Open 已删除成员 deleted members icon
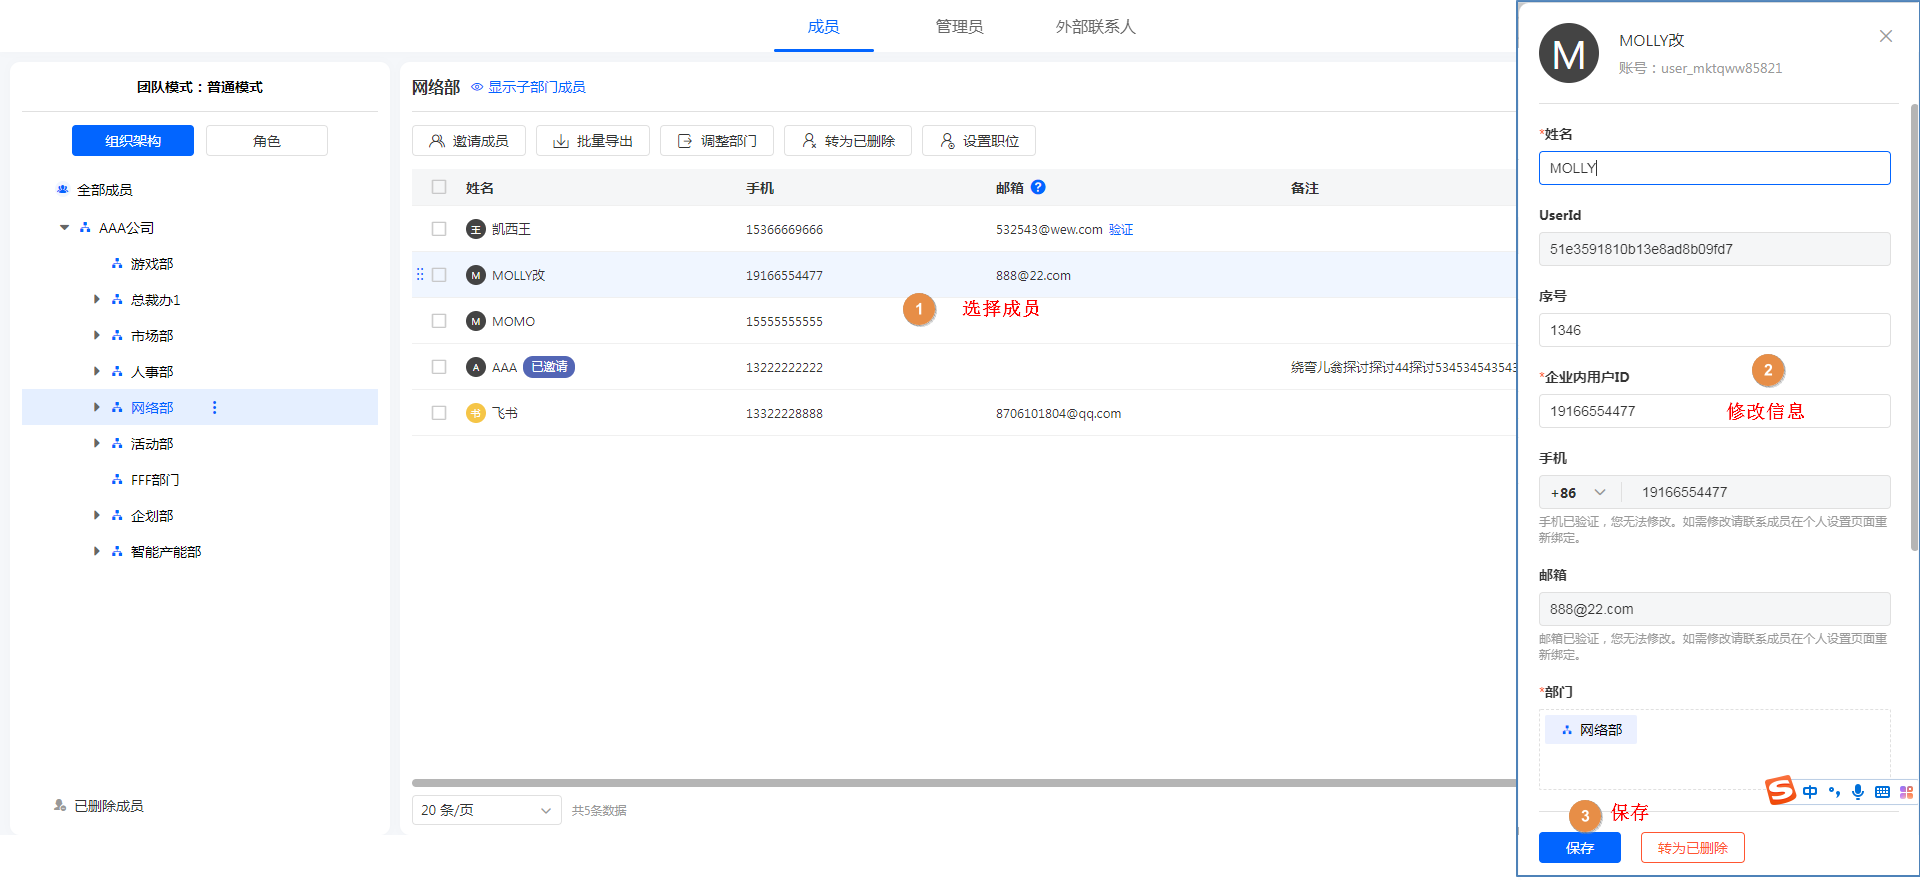Screen dimensions: 1920x880 61,805
